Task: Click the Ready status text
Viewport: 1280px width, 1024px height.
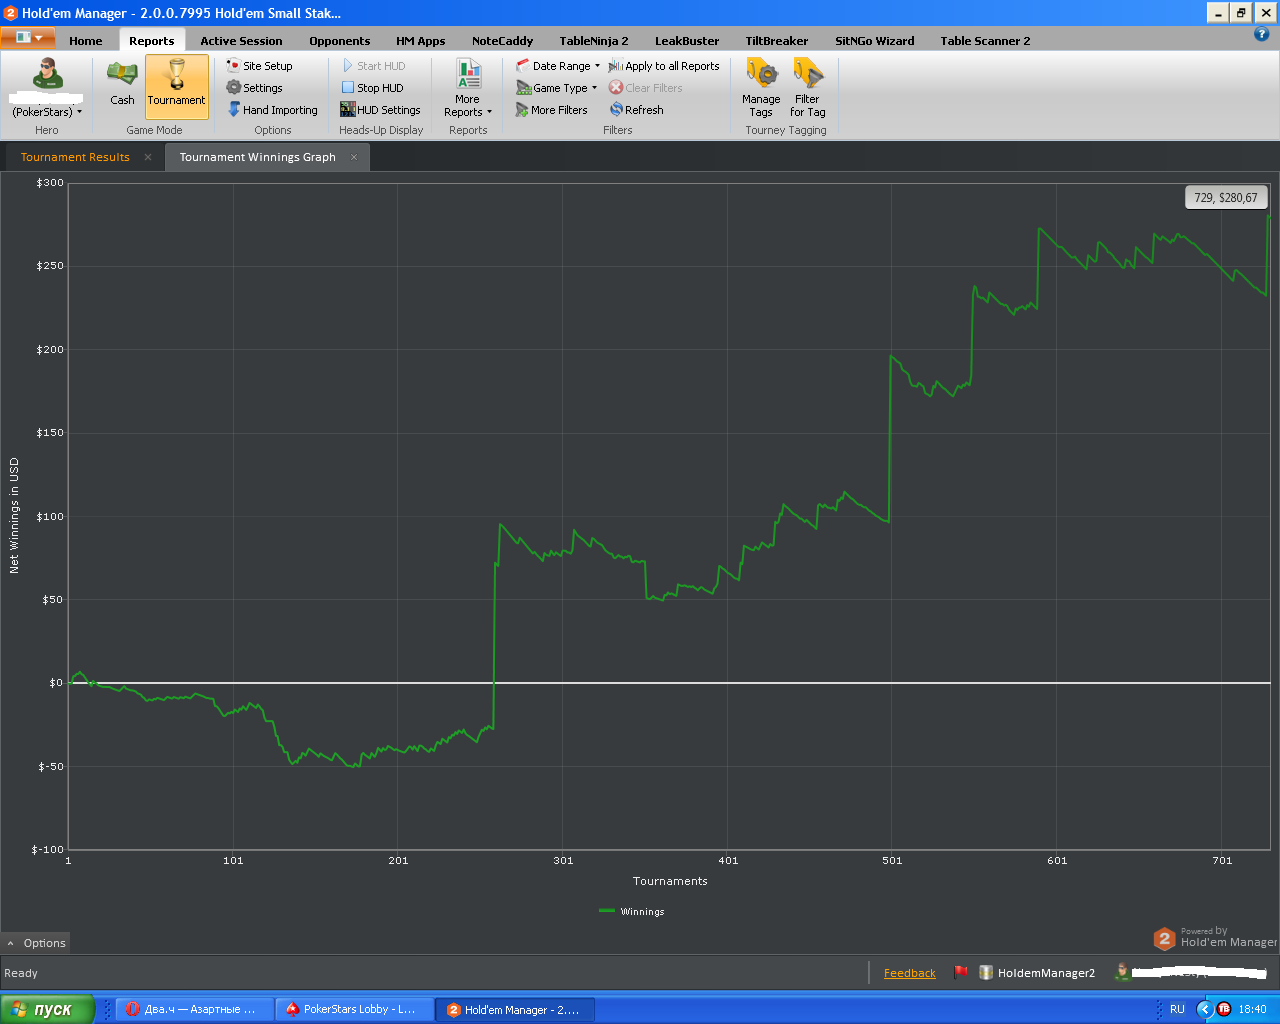Action: pos(21,973)
